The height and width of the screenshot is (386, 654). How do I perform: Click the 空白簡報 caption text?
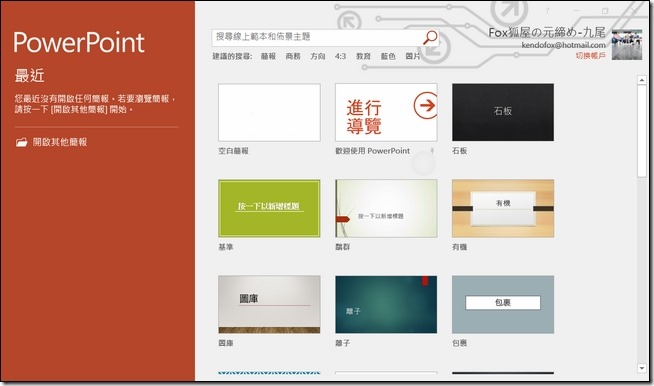point(234,151)
